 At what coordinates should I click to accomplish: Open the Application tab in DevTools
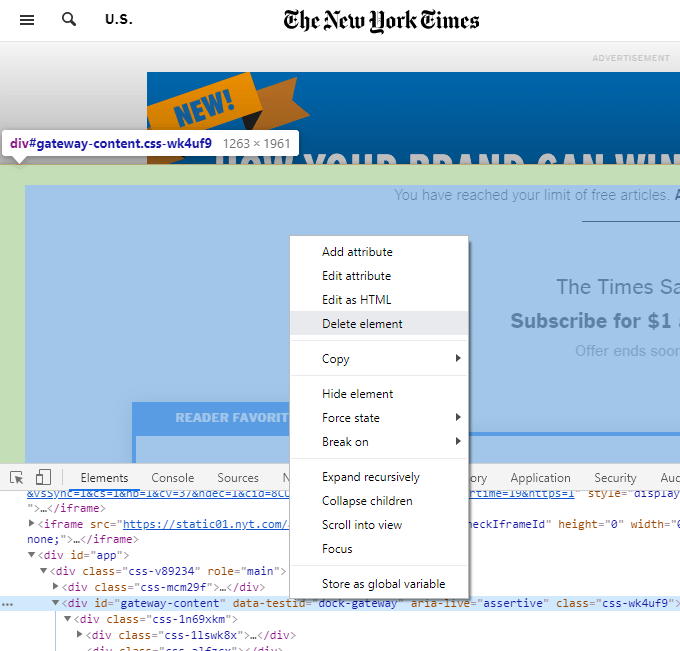tap(540, 478)
